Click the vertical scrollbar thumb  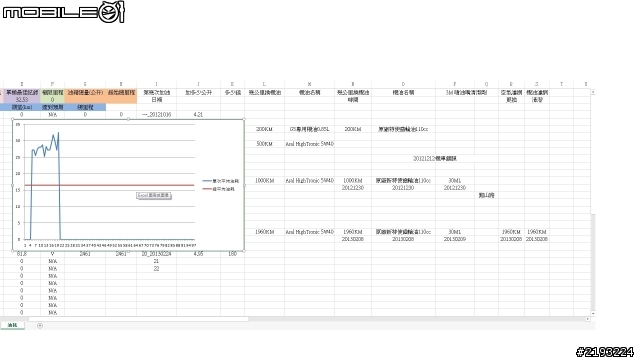point(593,261)
